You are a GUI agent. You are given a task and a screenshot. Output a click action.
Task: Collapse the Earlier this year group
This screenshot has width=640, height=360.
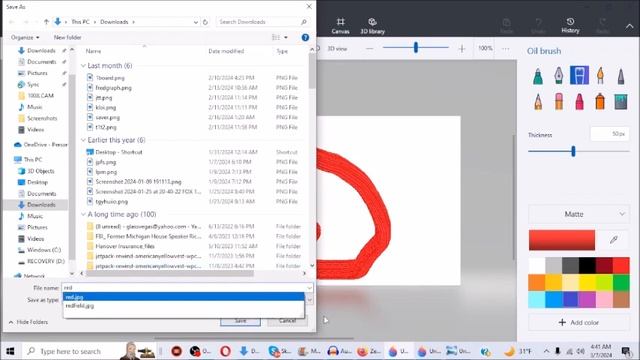[83, 140]
